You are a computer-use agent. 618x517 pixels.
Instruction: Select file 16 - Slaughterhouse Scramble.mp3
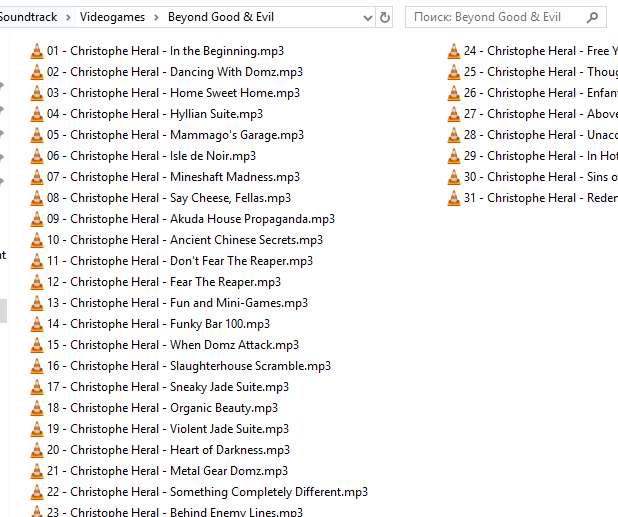(x=181, y=366)
